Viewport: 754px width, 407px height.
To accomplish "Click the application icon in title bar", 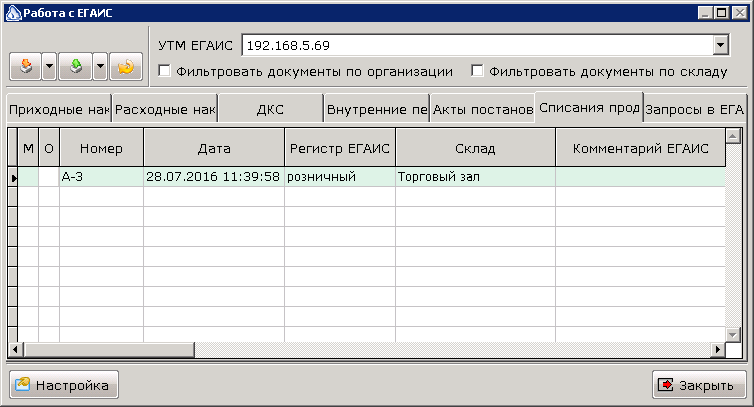I will coord(13,13).
